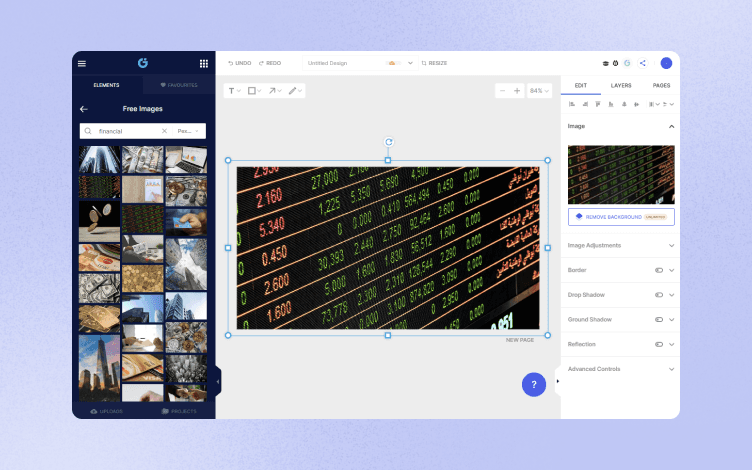Enable the Drop Shadow toggle

pyautogui.click(x=659, y=295)
